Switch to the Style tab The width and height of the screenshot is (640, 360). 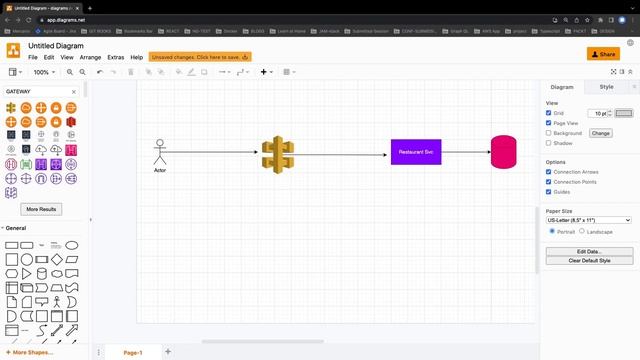(x=606, y=87)
